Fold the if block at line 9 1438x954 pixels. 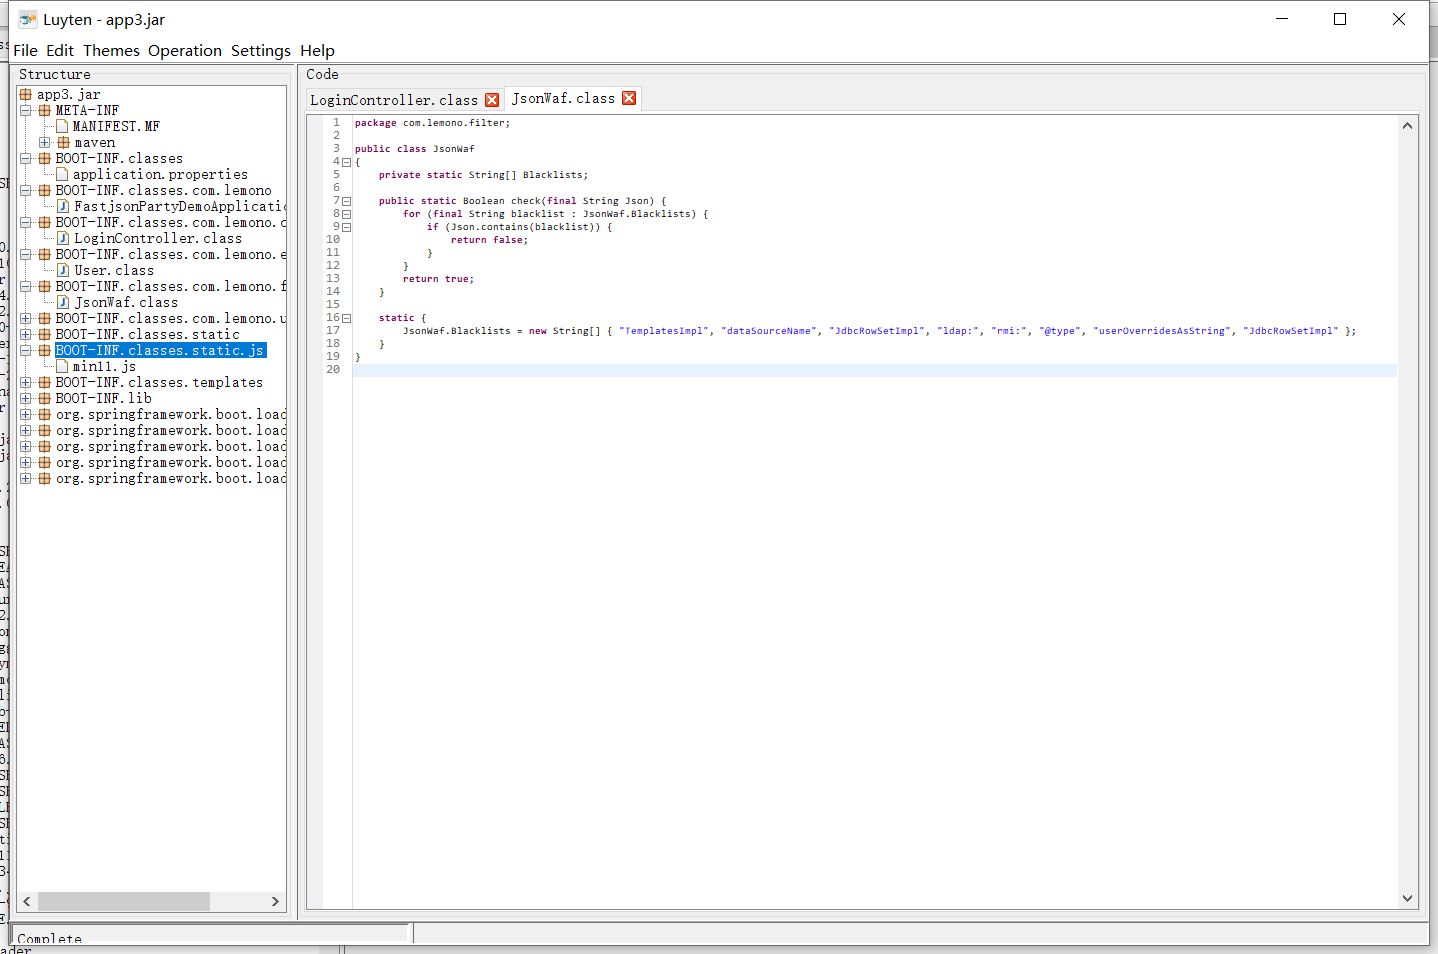pyautogui.click(x=347, y=227)
